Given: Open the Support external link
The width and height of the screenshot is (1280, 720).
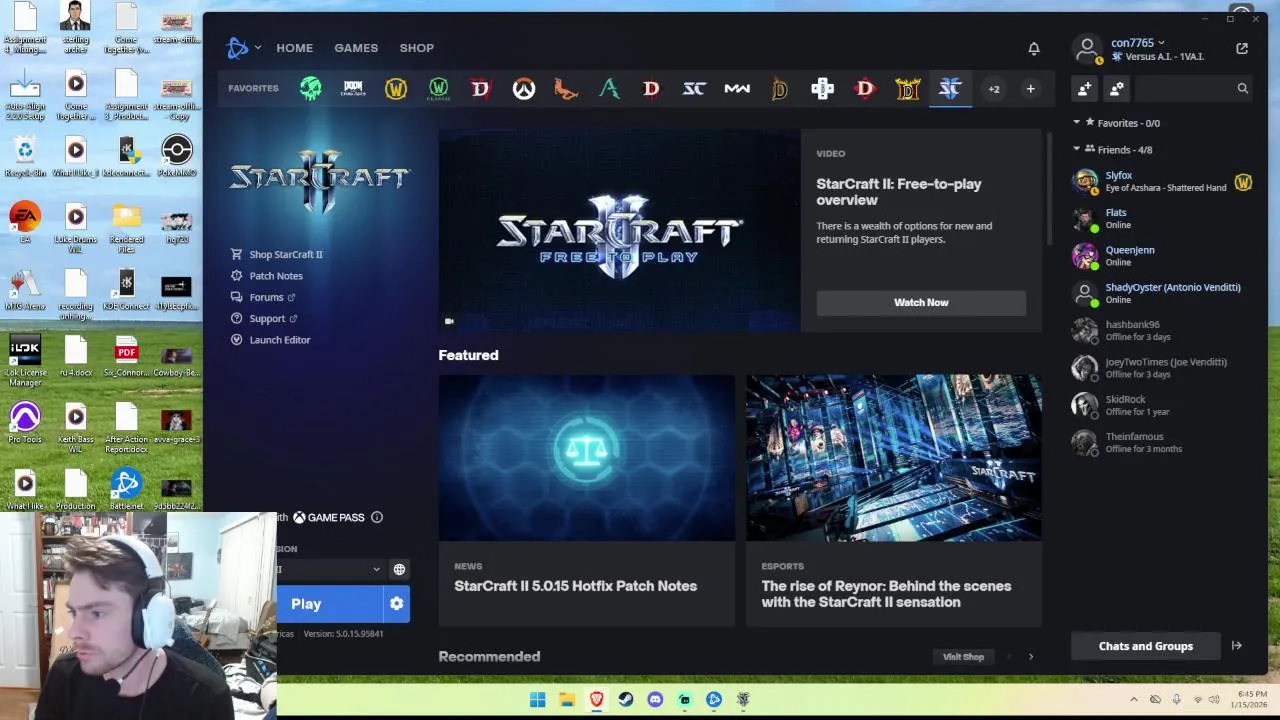Looking at the screenshot, I should (264, 318).
